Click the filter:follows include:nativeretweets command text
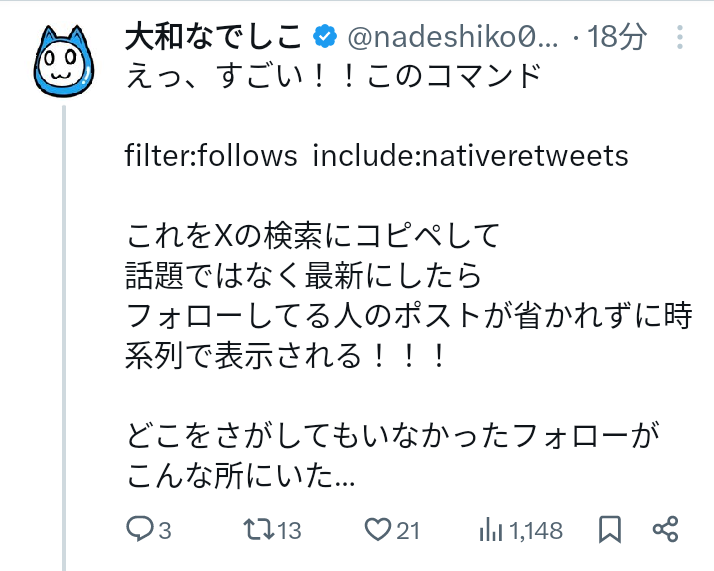 (x=376, y=156)
